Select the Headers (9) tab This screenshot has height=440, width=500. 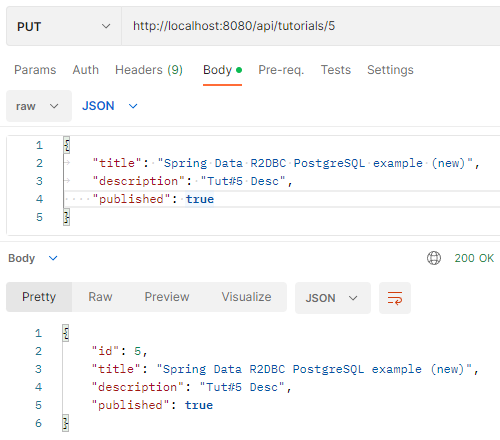(149, 70)
